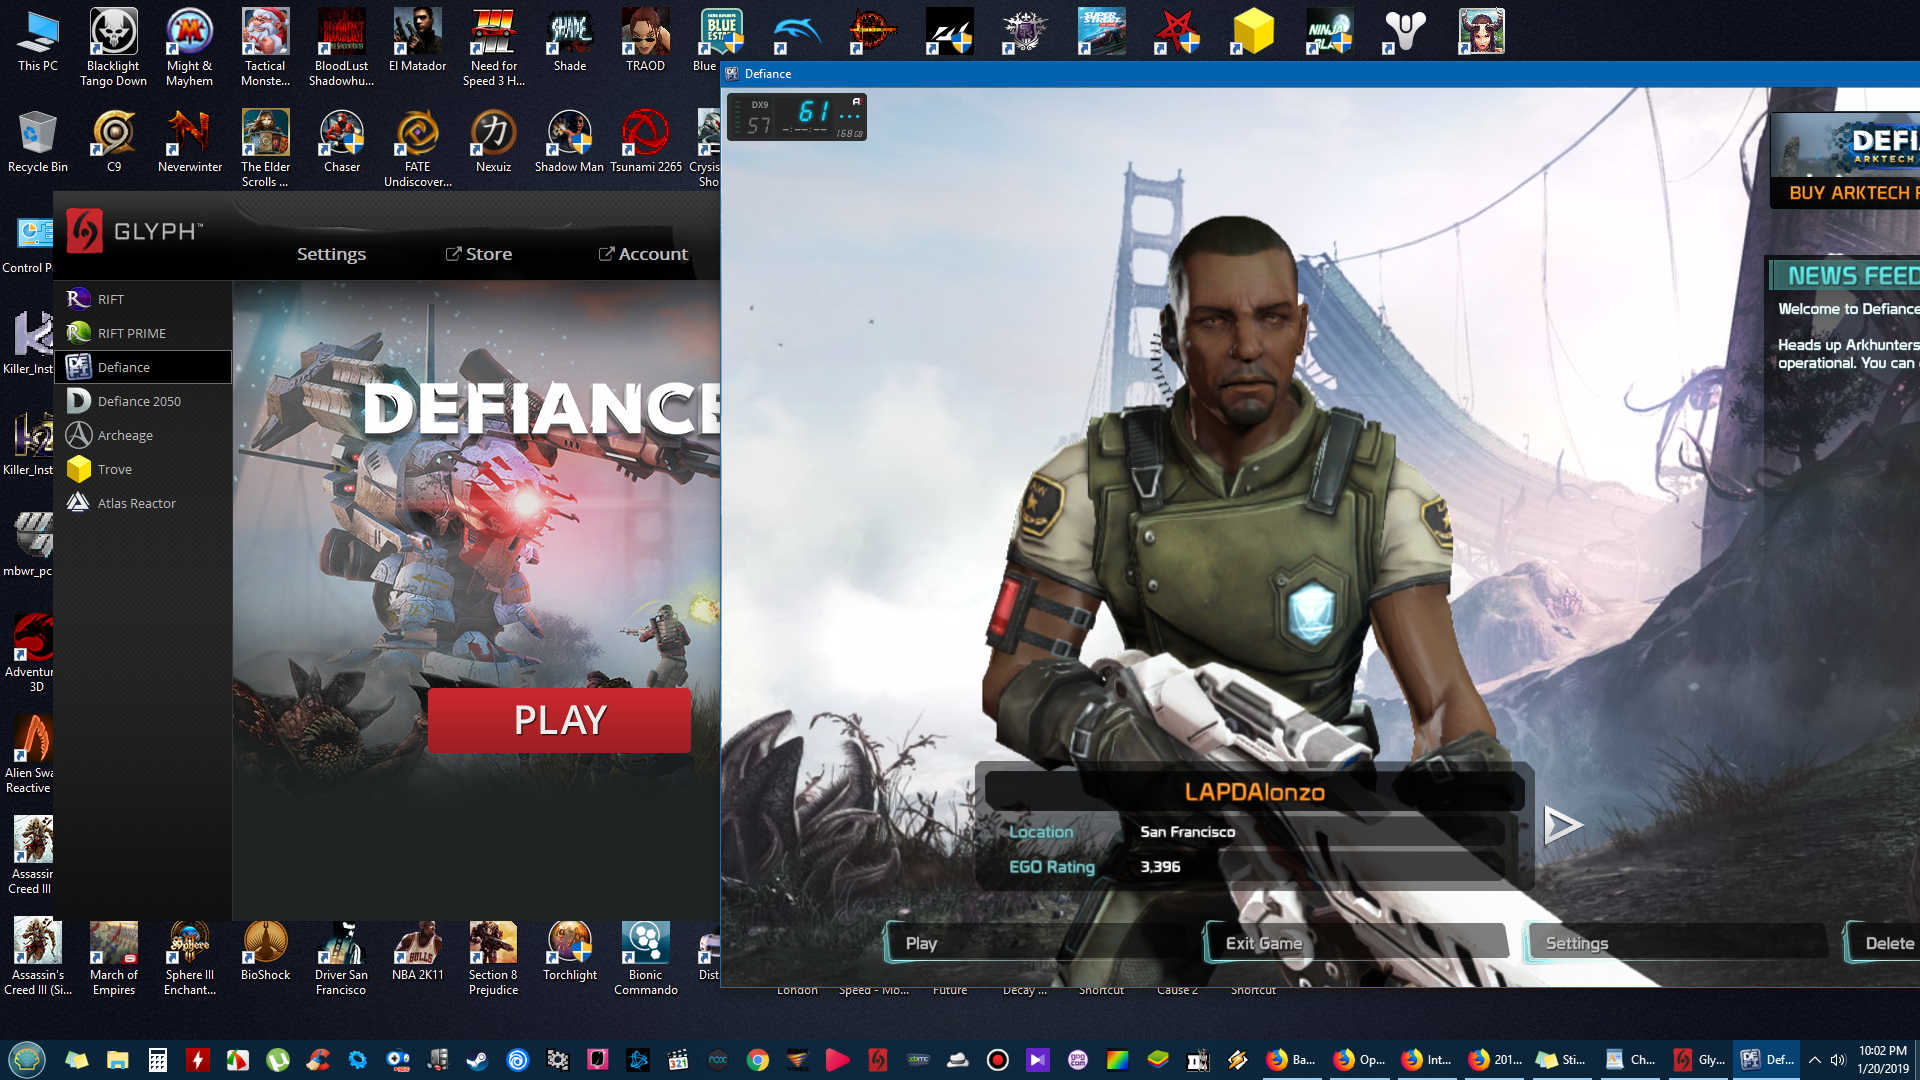Open Defiance in-game Settings button
Image resolution: width=1920 pixels, height=1080 pixels.
[x=1676, y=943]
